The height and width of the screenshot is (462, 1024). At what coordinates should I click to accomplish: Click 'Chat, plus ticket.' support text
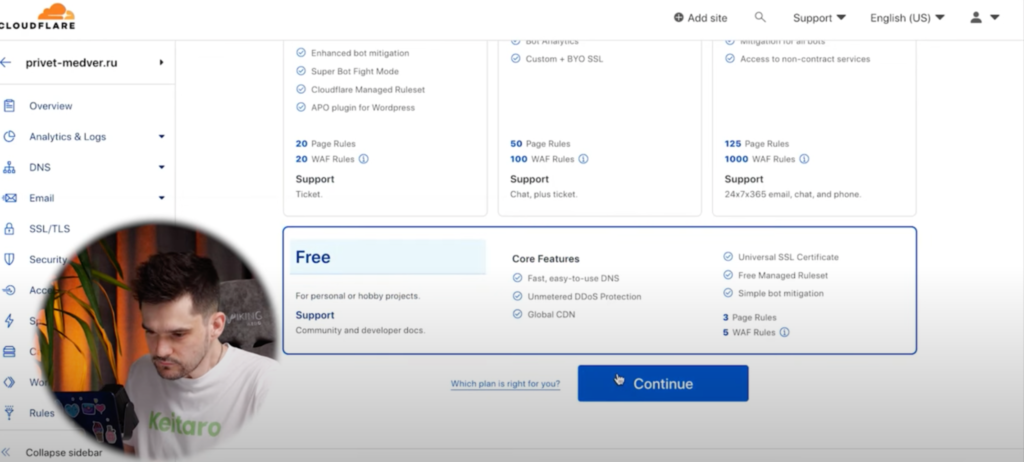click(543, 194)
